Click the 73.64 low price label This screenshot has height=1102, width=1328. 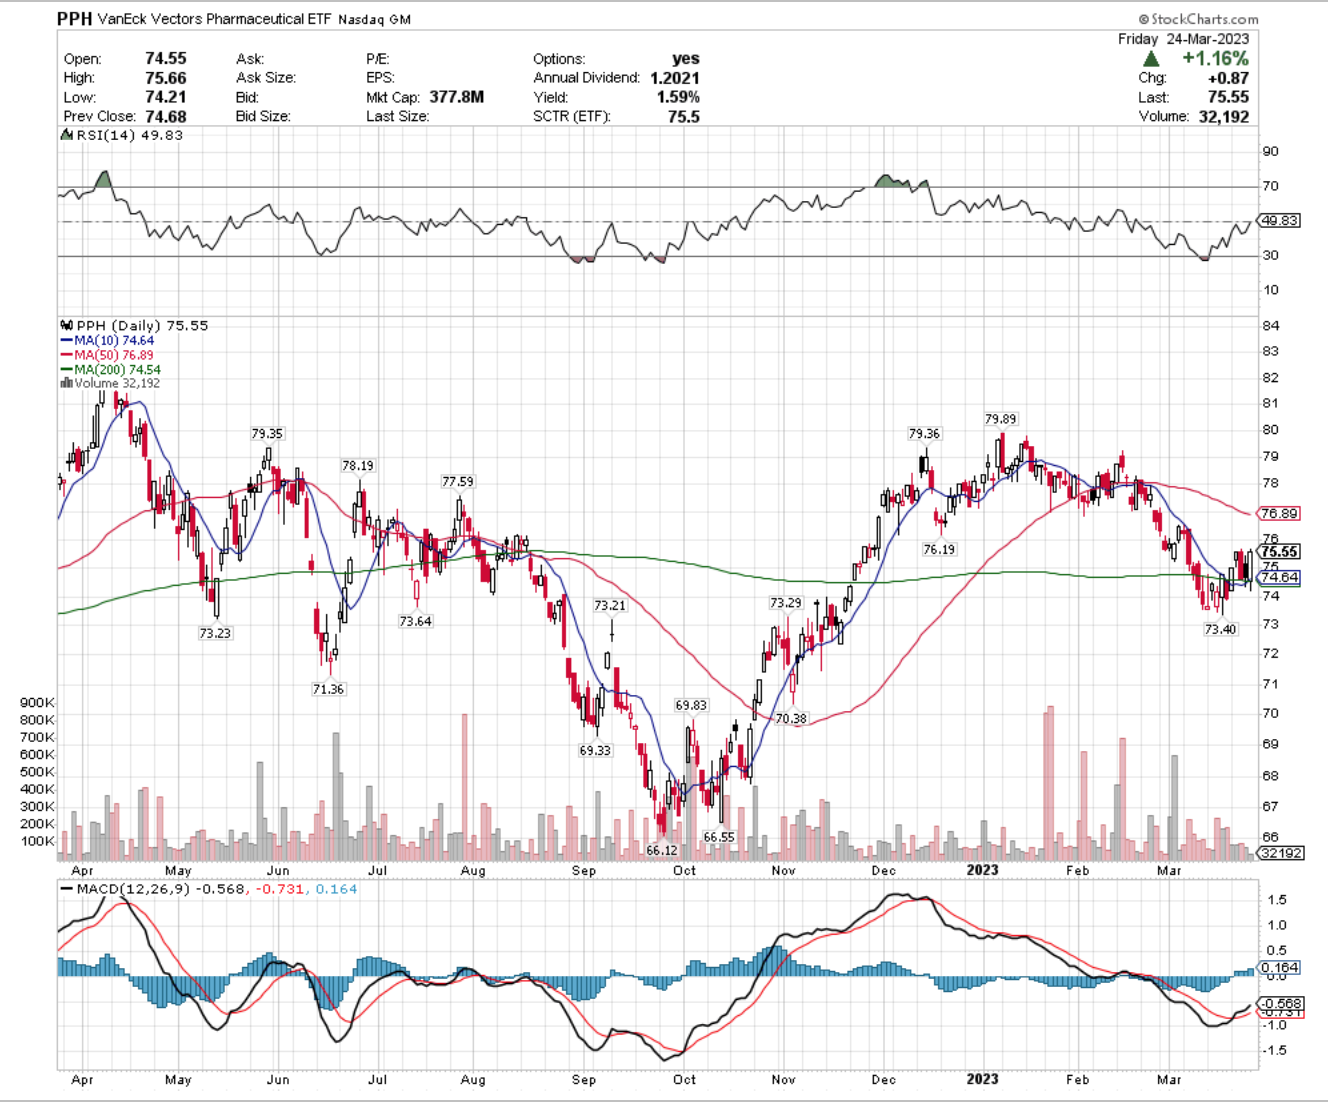pyautogui.click(x=415, y=621)
